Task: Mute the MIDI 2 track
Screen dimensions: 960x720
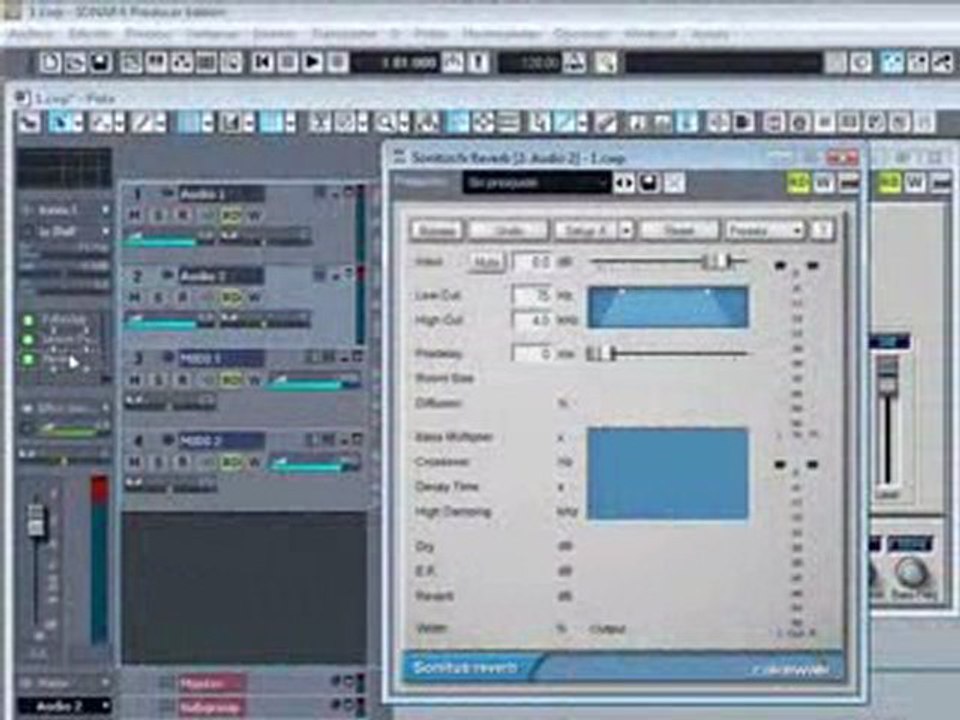Action: (x=135, y=462)
